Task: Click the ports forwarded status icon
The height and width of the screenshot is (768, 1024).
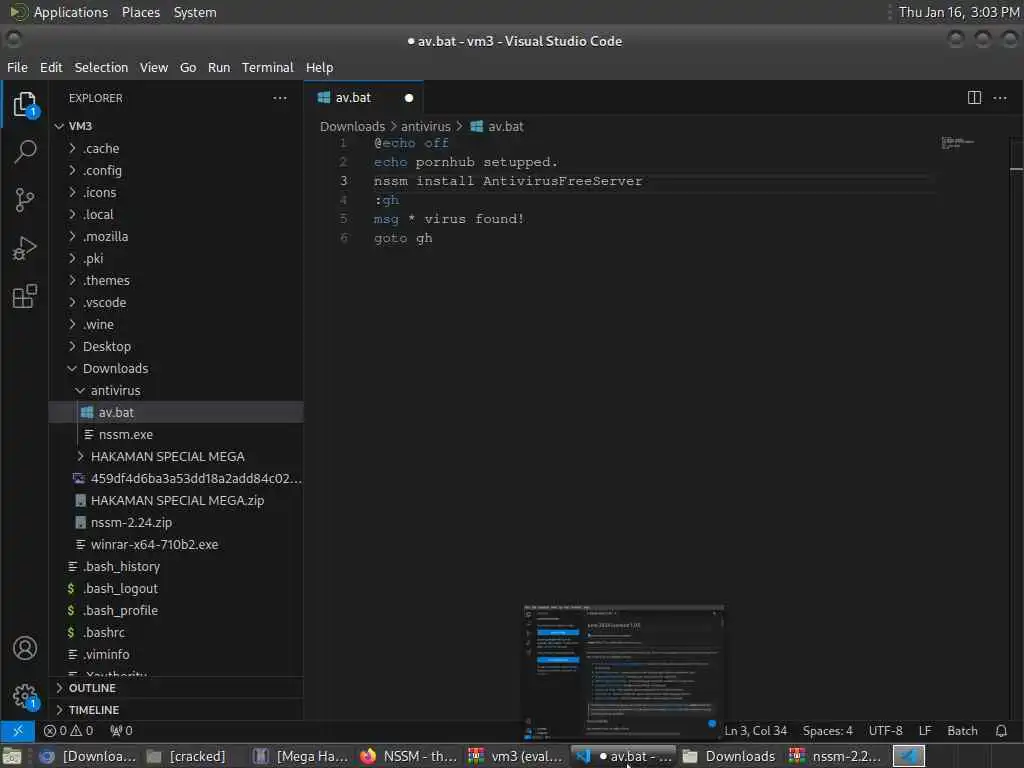Action: (x=121, y=731)
